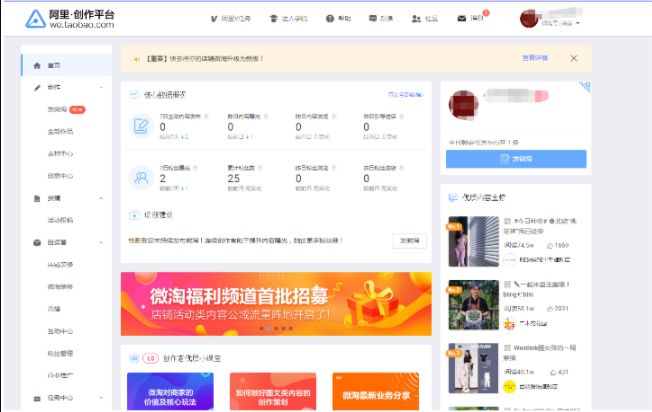Open the chat bubble feedback link
Image resolution: width=652 pixels, height=412 pixels.
380,19
